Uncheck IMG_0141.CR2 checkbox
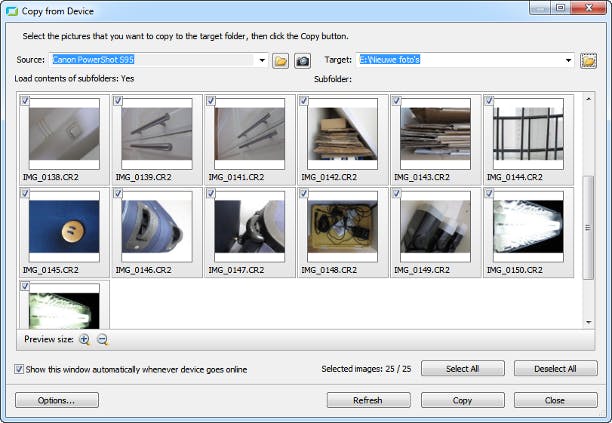 pyautogui.click(x=211, y=101)
